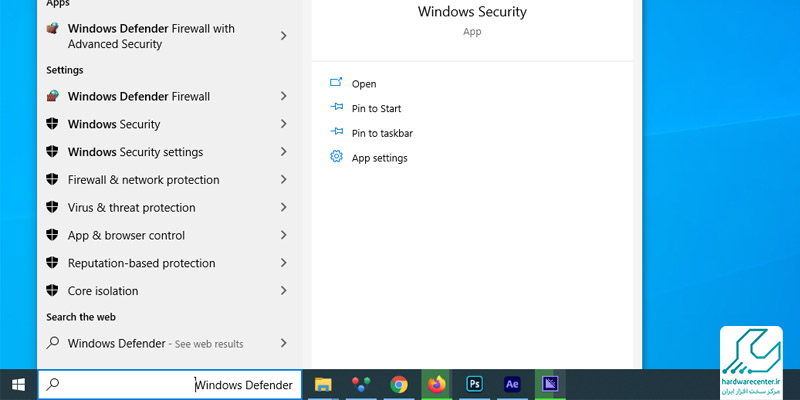
Task: Choose Pin to Start
Action: coord(377,109)
